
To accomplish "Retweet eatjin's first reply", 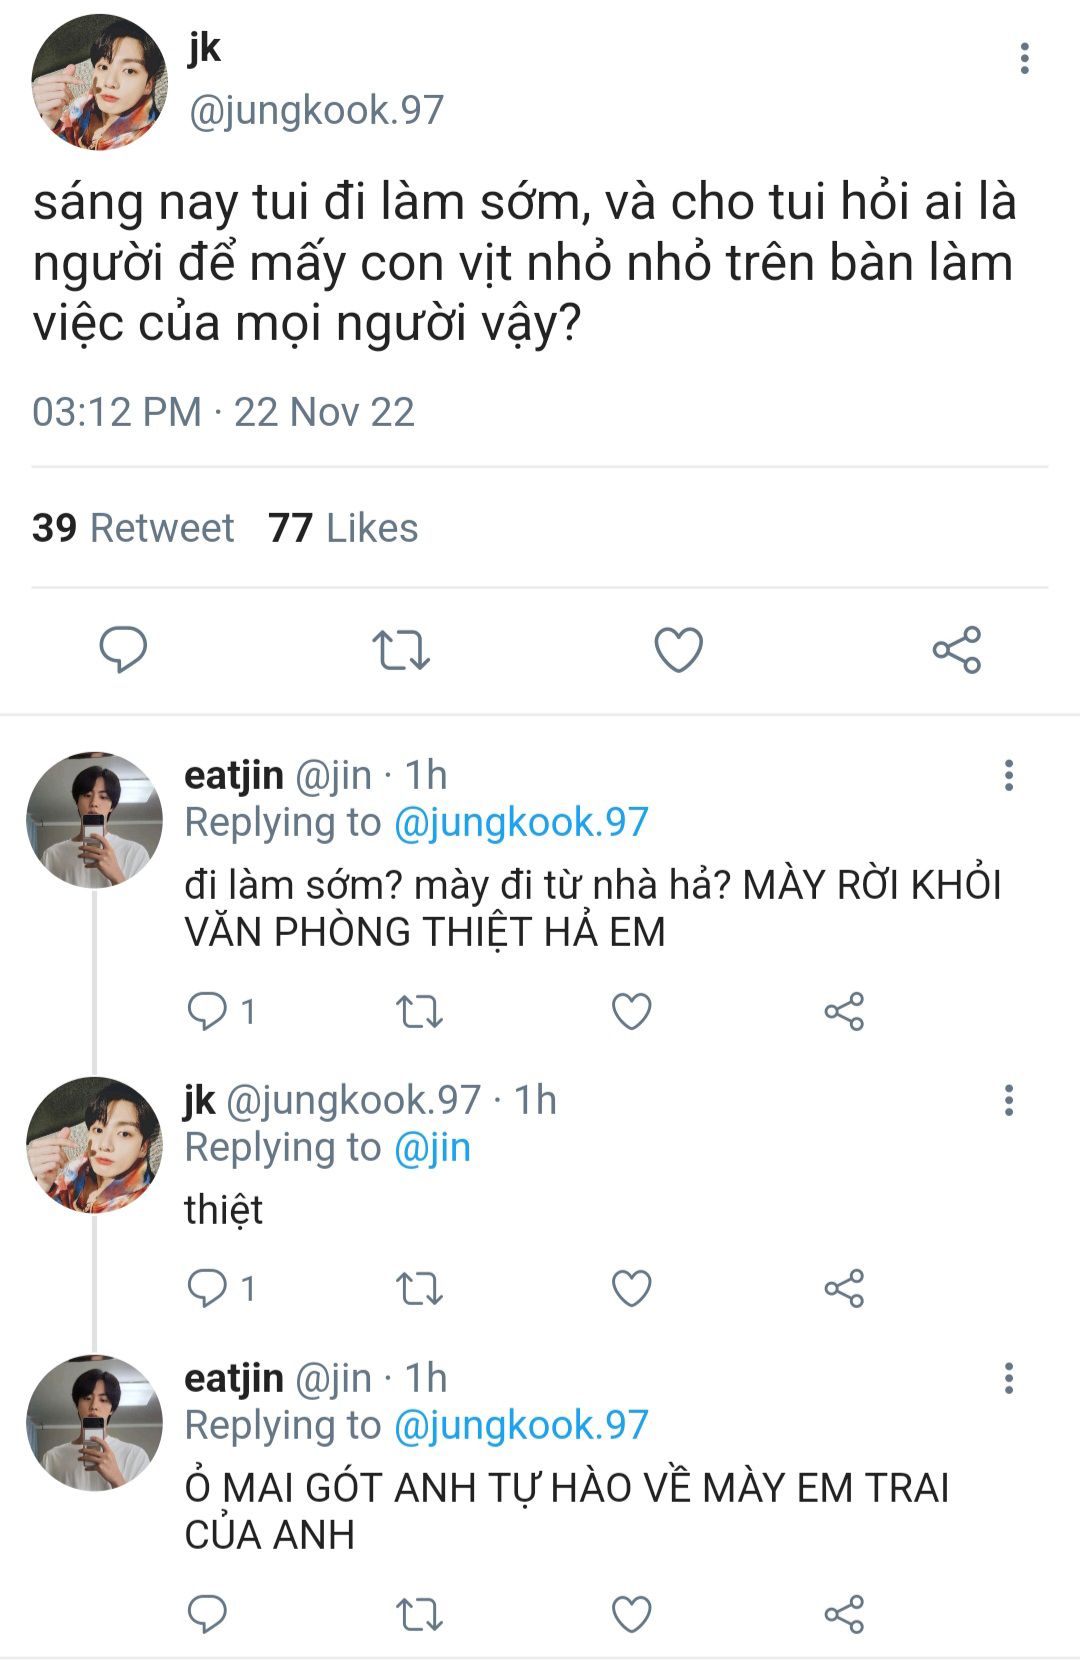I will point(420,1012).
